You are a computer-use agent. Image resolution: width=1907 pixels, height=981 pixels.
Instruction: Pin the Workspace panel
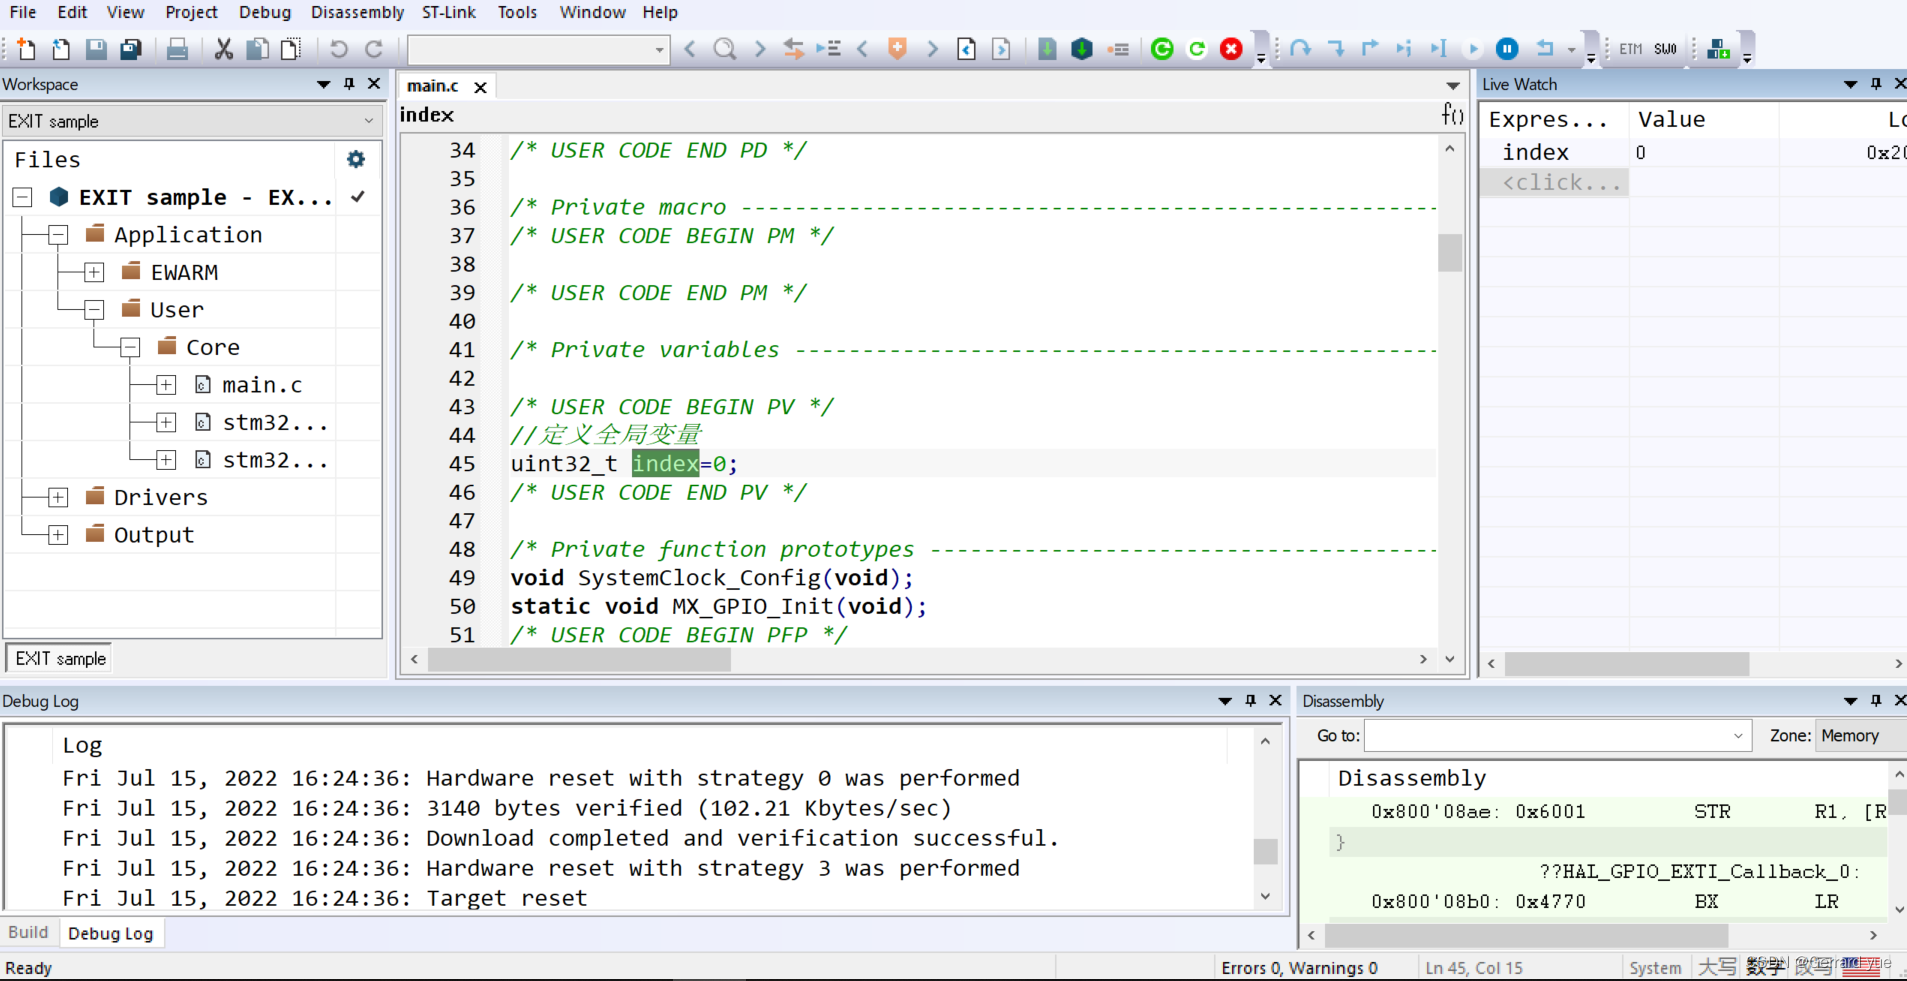[x=349, y=84]
